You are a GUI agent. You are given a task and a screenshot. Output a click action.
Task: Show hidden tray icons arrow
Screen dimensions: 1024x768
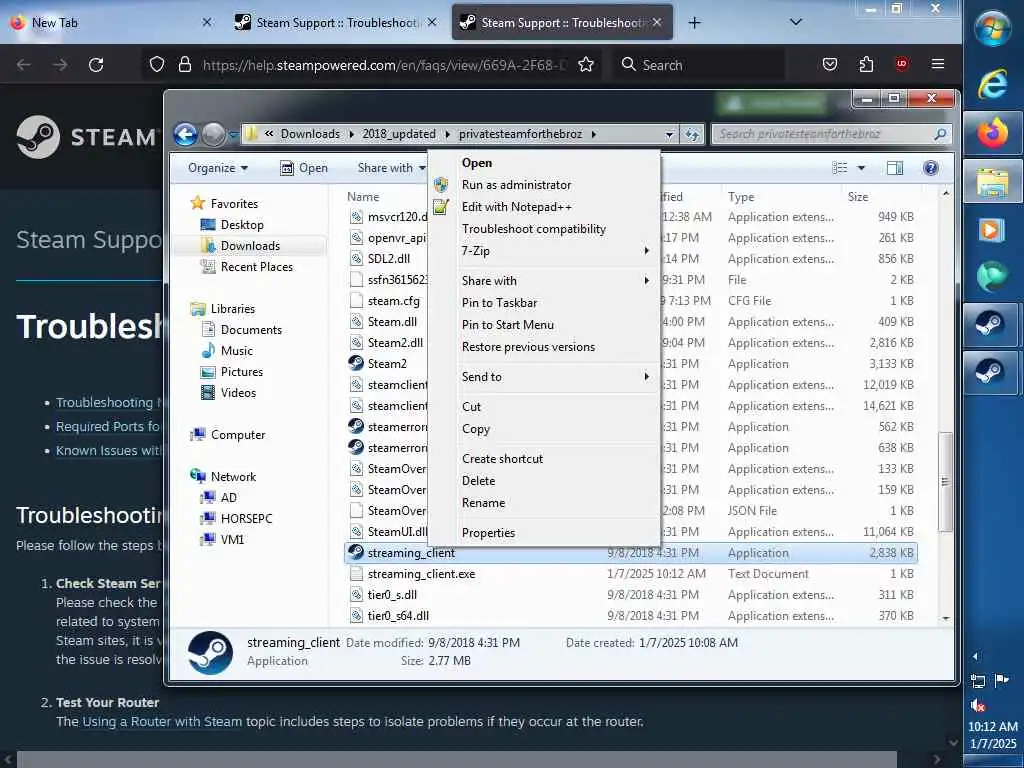coord(976,656)
